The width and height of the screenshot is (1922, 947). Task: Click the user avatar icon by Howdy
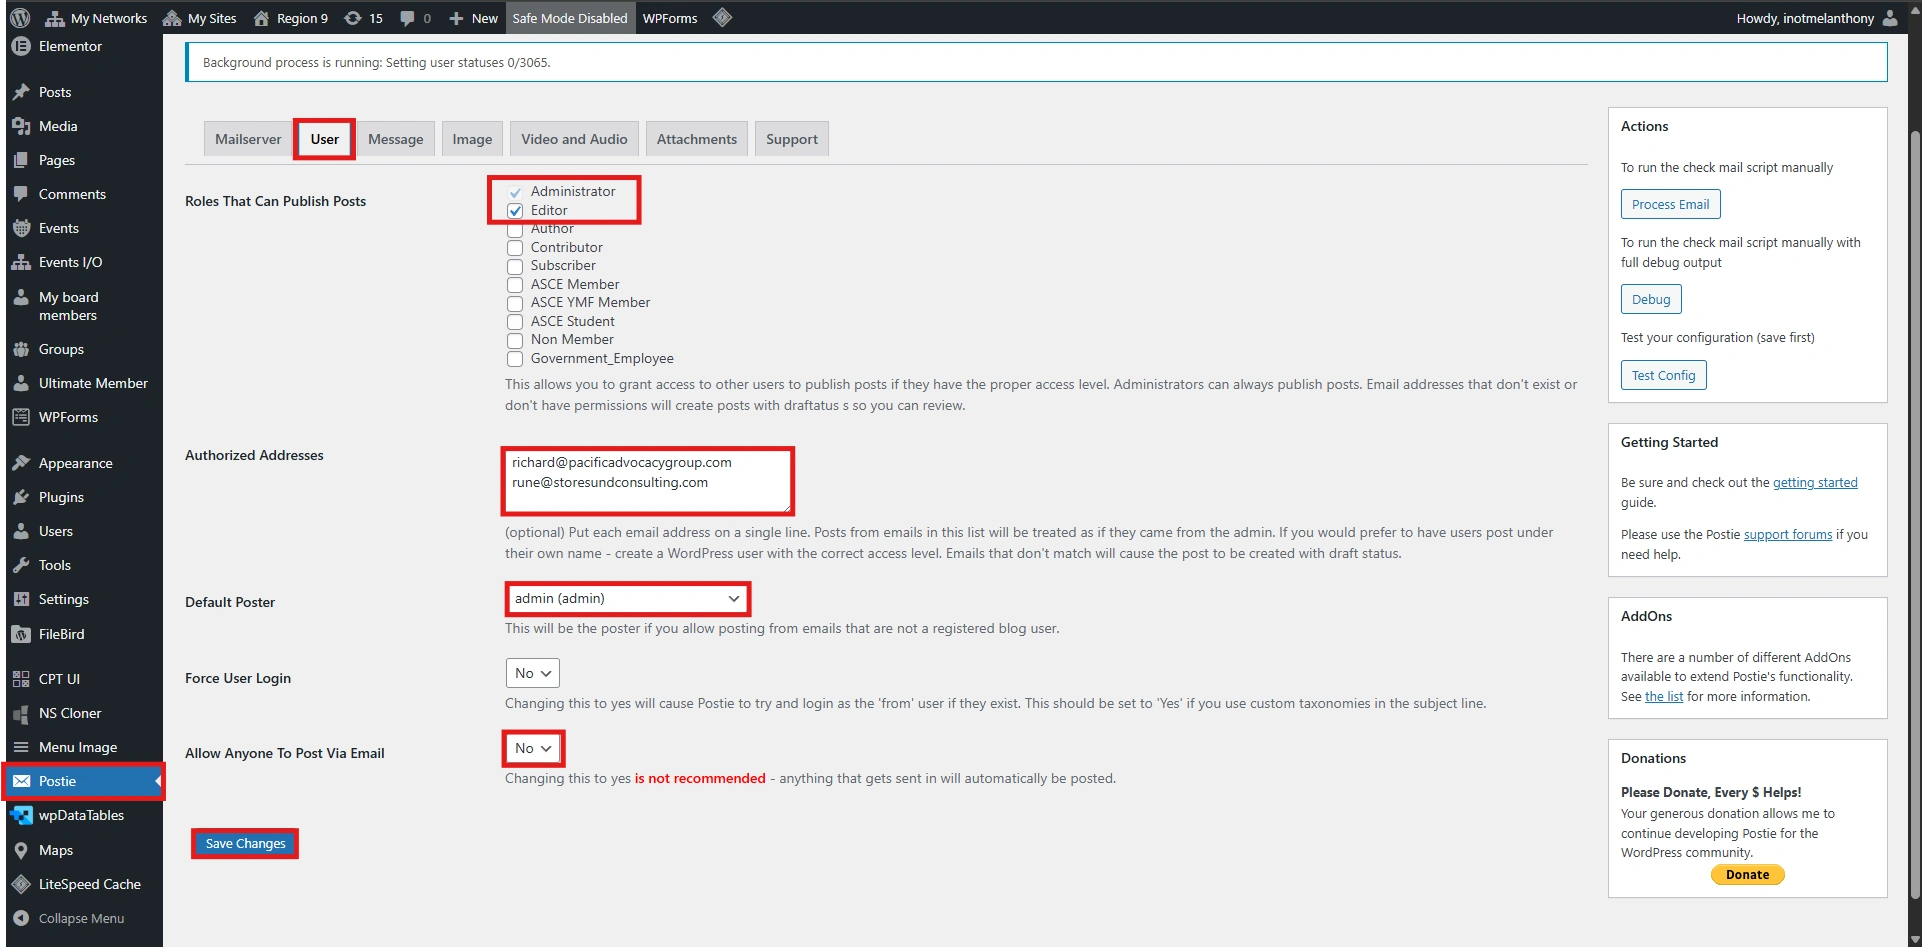[x=1890, y=18]
